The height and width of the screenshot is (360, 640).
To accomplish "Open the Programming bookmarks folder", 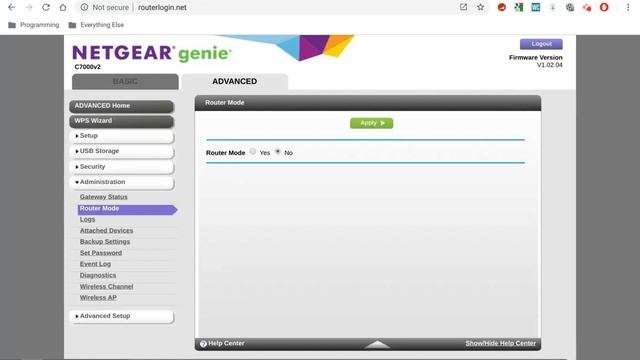I will click(33, 25).
